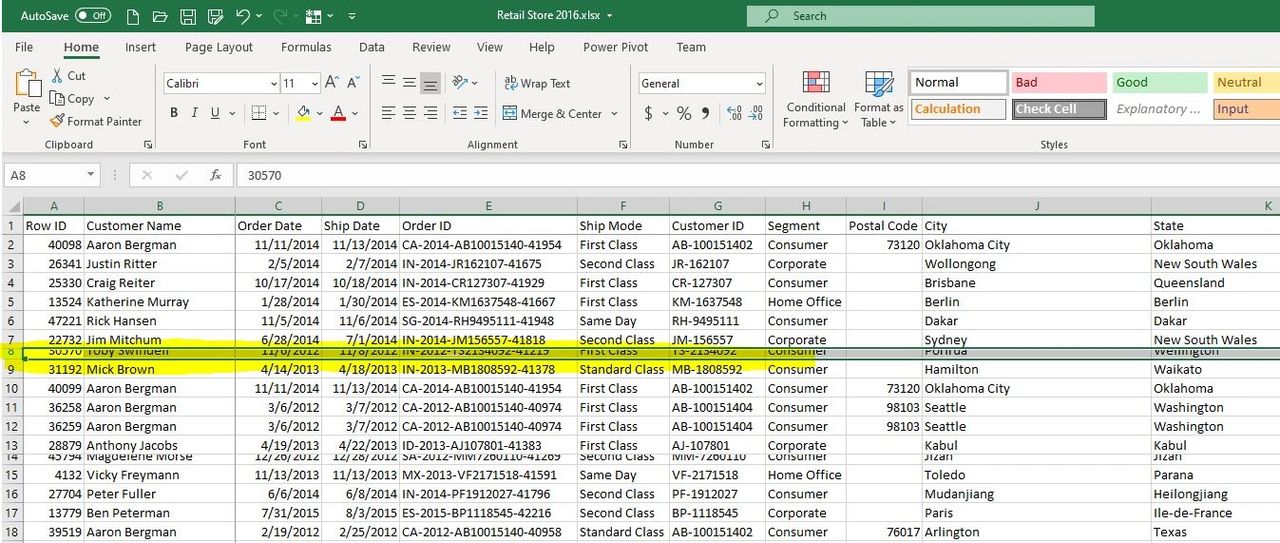The width and height of the screenshot is (1280, 543).
Task: Click the Percent Style icon
Action: [x=684, y=113]
